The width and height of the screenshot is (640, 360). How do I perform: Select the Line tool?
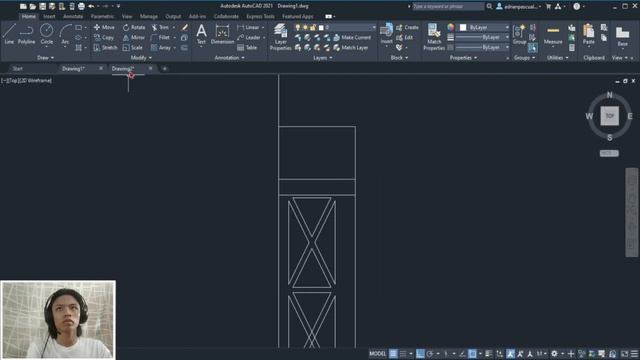pos(9,33)
